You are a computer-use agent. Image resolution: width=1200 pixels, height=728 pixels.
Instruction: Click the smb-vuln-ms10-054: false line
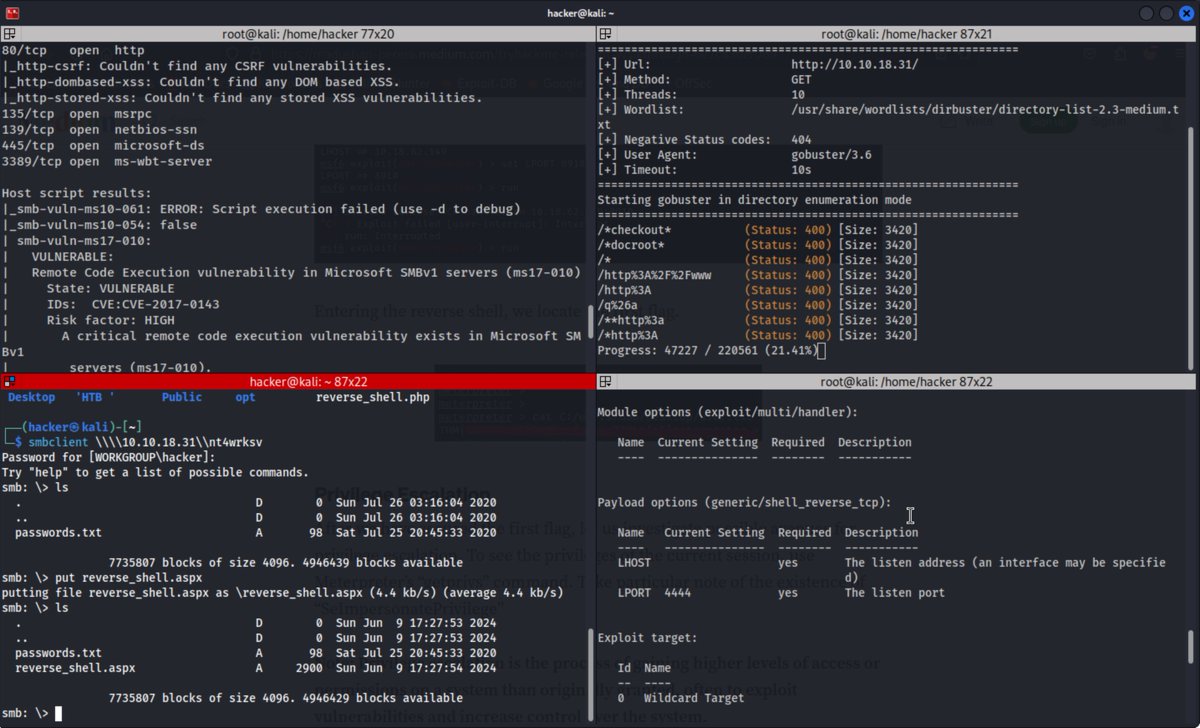[x=101, y=225]
